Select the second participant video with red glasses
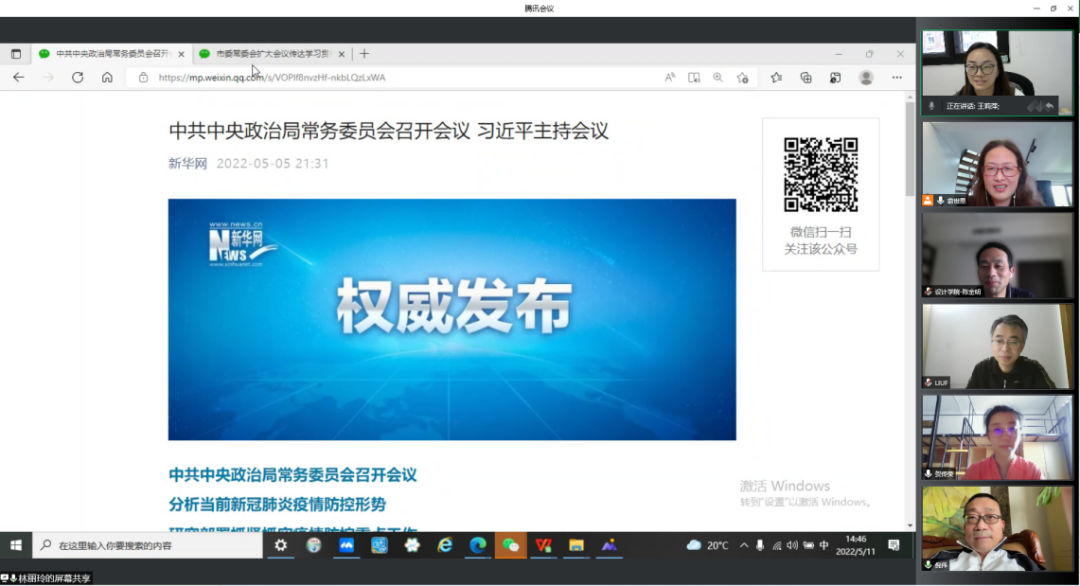The width and height of the screenshot is (1080, 586). (997, 165)
